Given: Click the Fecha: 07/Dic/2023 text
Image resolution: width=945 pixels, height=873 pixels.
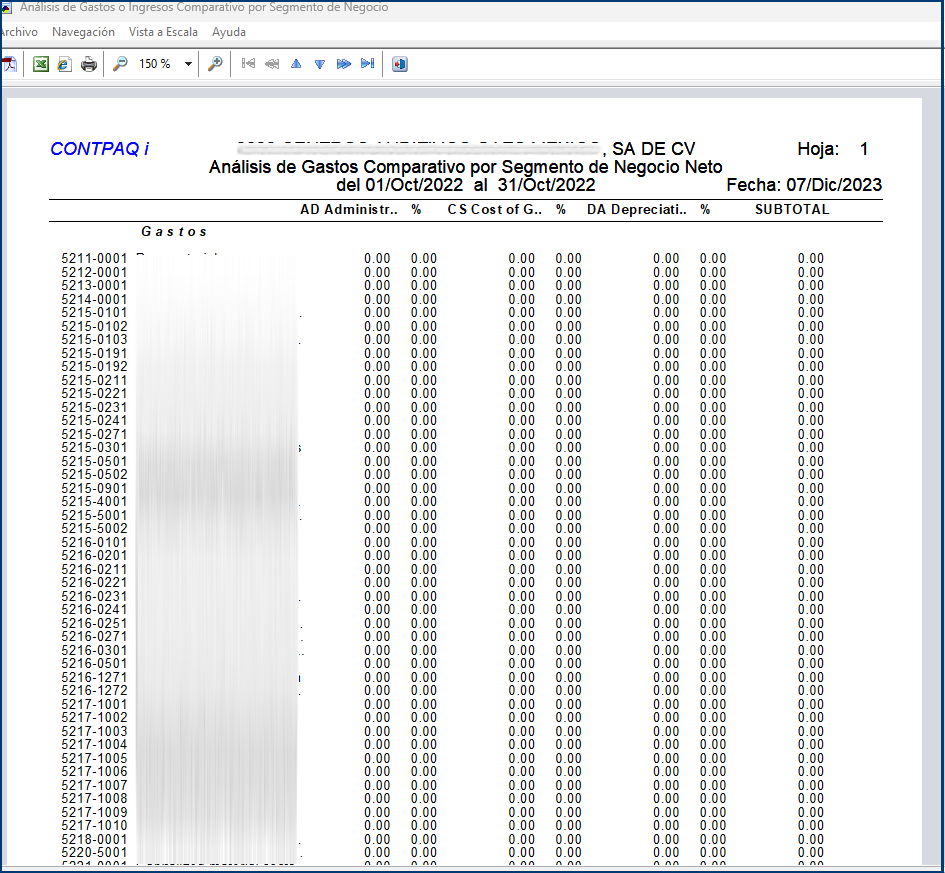Looking at the screenshot, I should click(x=804, y=185).
